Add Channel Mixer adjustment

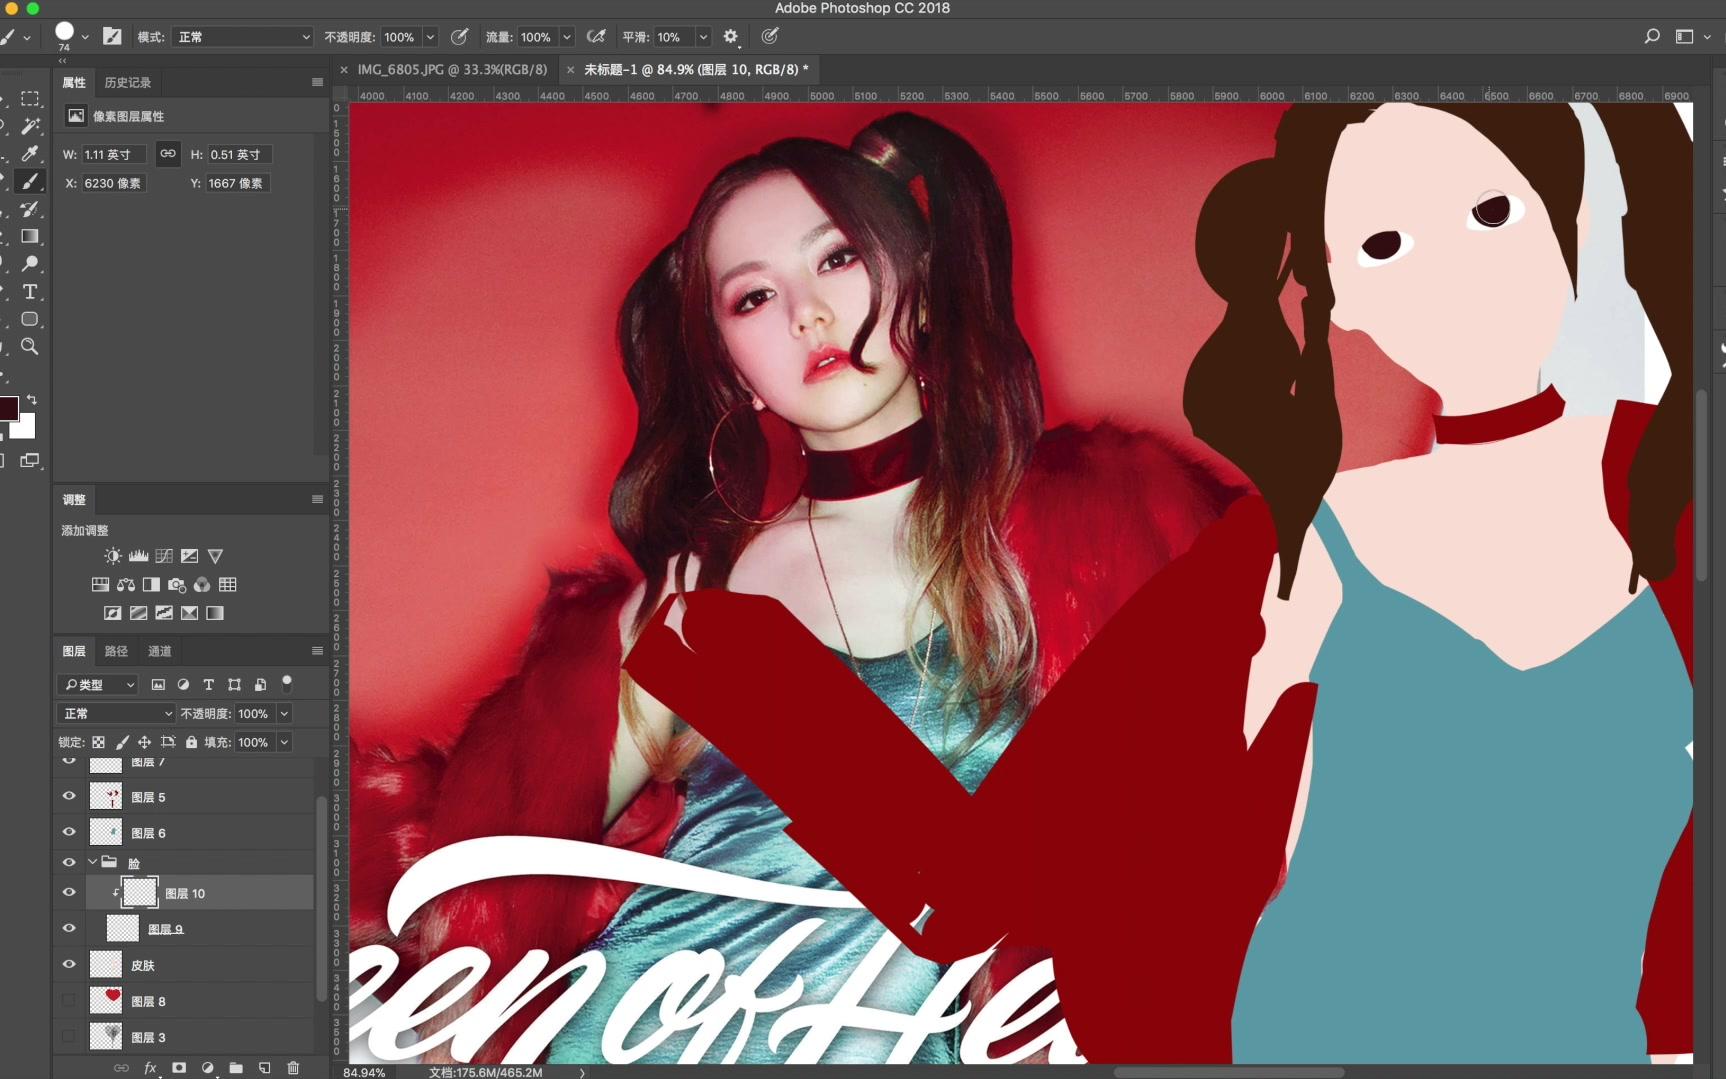[202, 585]
